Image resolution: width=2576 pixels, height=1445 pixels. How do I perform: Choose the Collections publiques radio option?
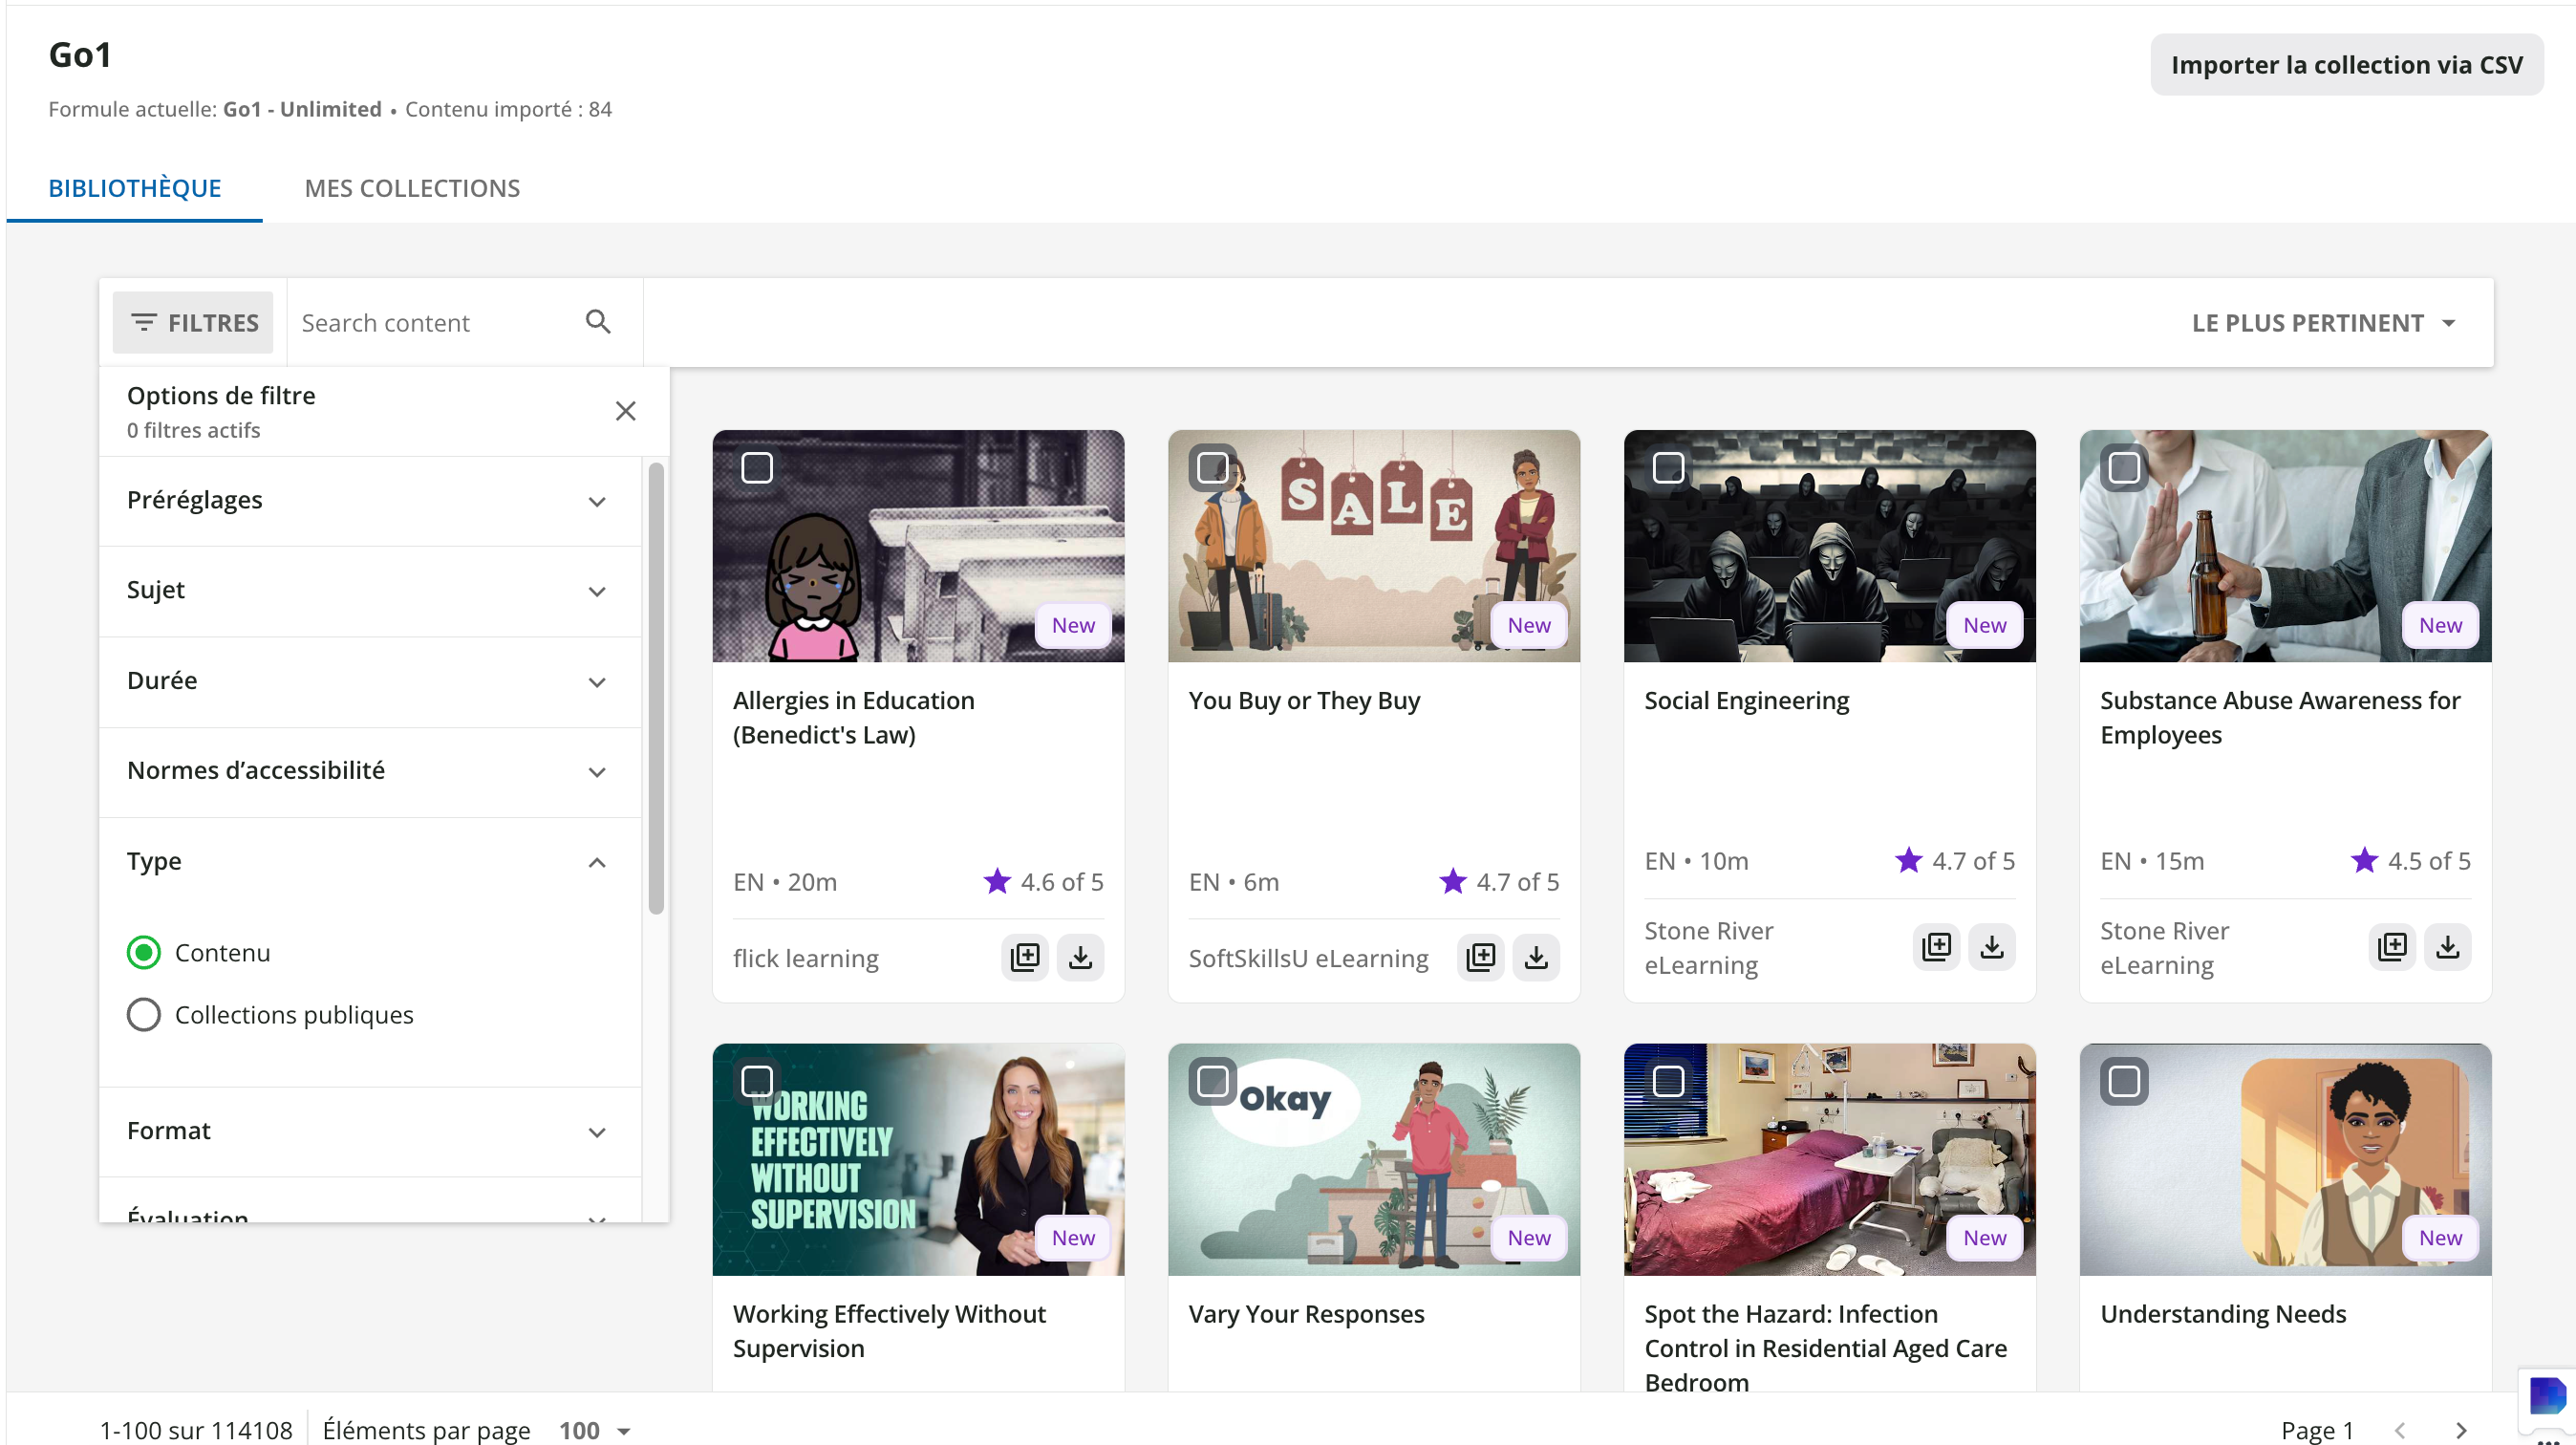coord(144,1014)
